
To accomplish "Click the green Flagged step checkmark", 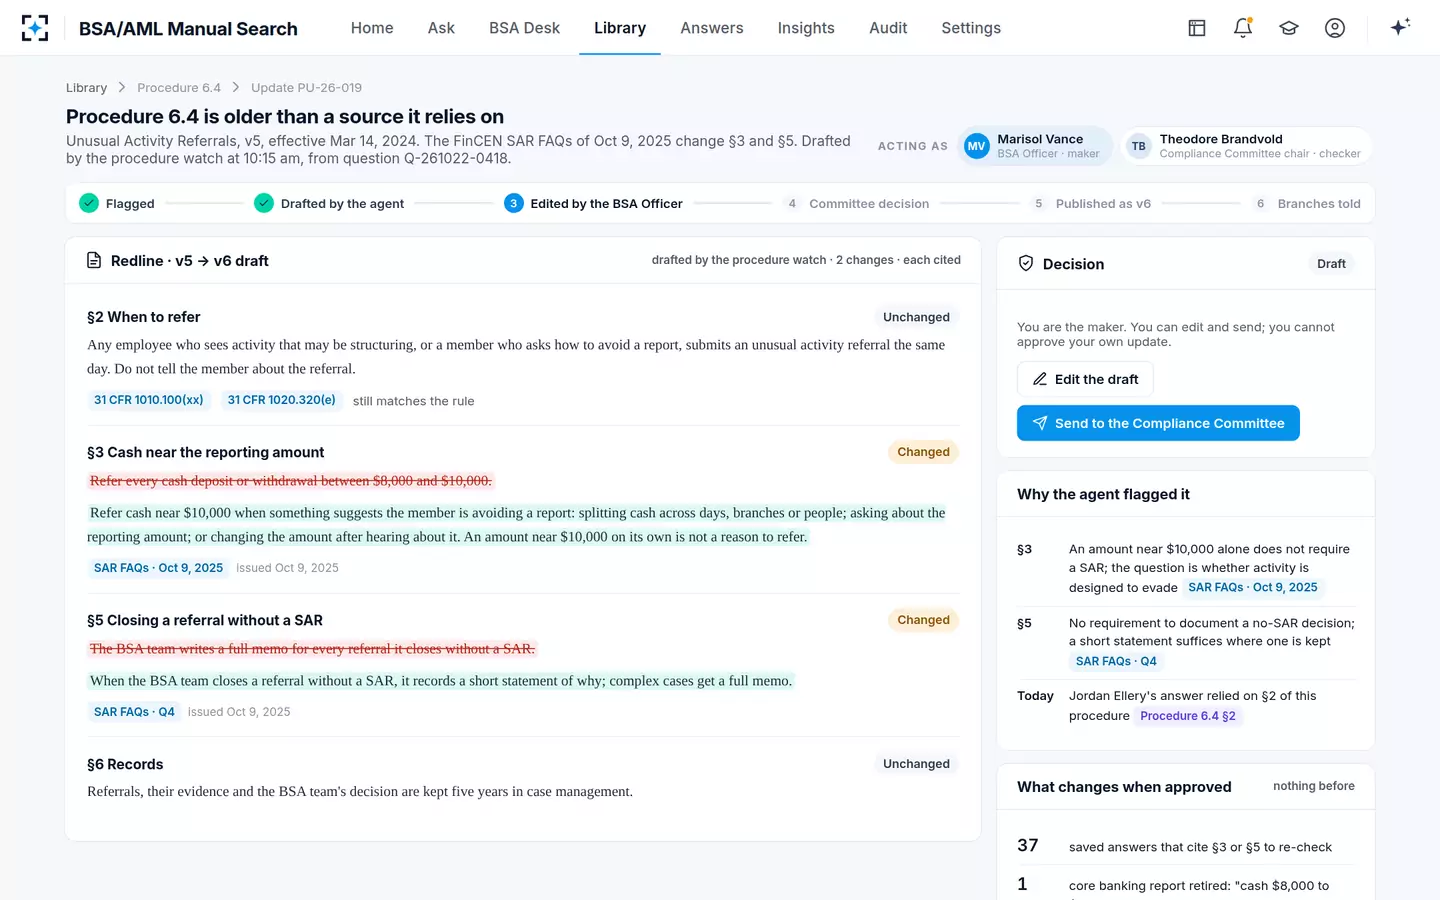I will click(89, 203).
